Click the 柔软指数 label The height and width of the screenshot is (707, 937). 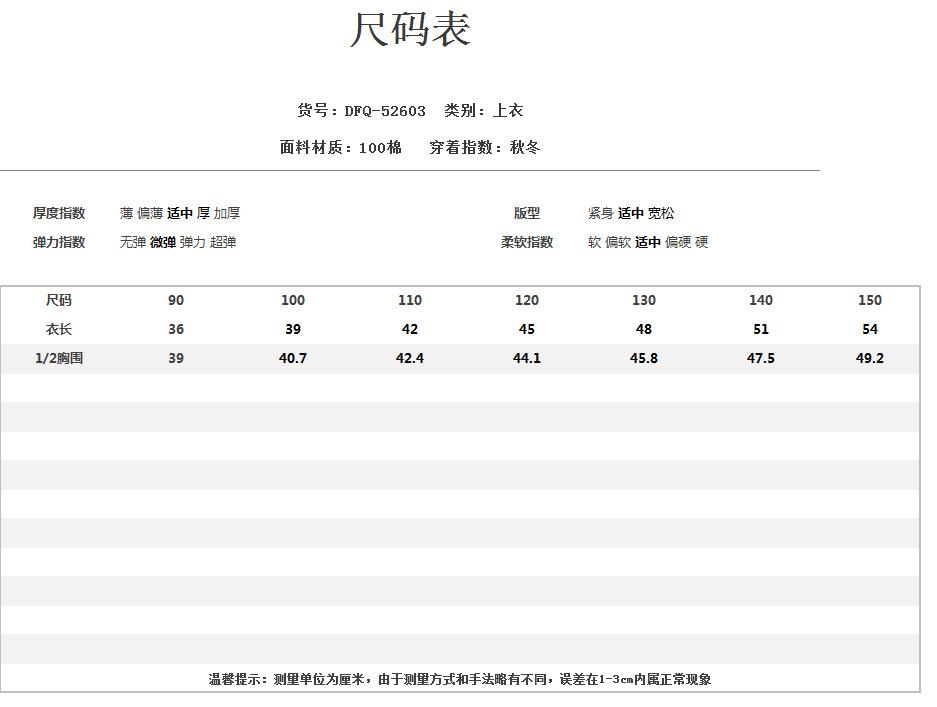click(527, 242)
